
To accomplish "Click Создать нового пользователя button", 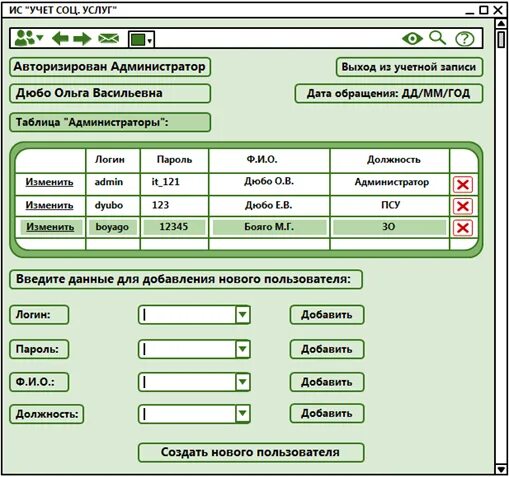I will (251, 452).
